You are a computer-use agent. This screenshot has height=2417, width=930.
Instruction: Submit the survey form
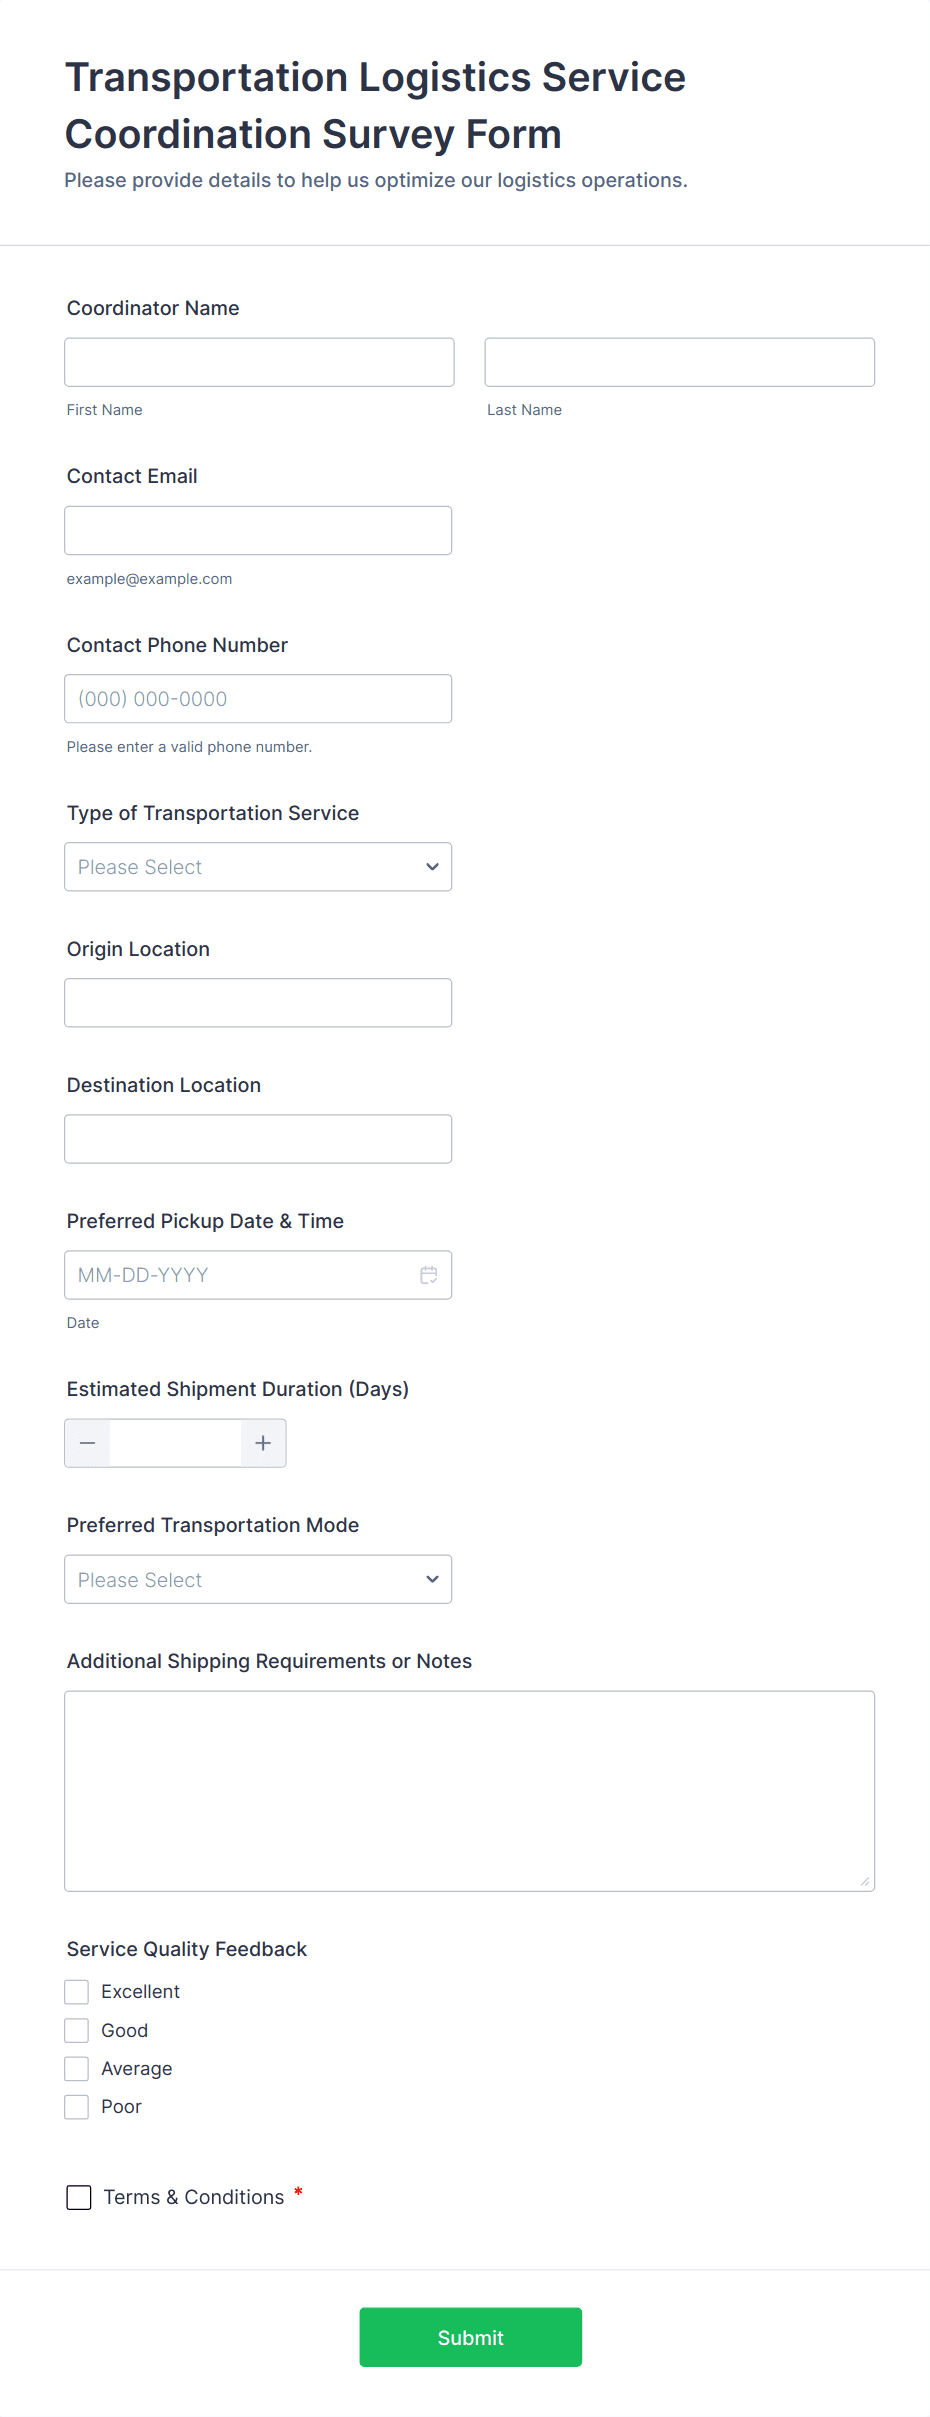point(470,2337)
